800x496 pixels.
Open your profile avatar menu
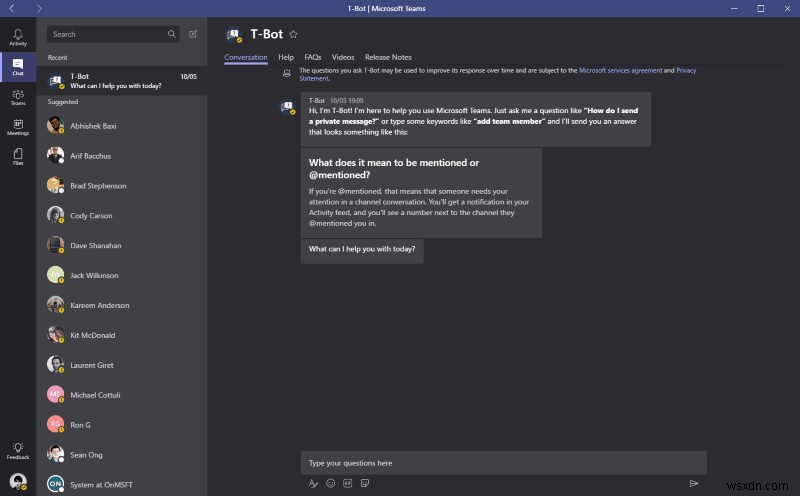[18, 481]
